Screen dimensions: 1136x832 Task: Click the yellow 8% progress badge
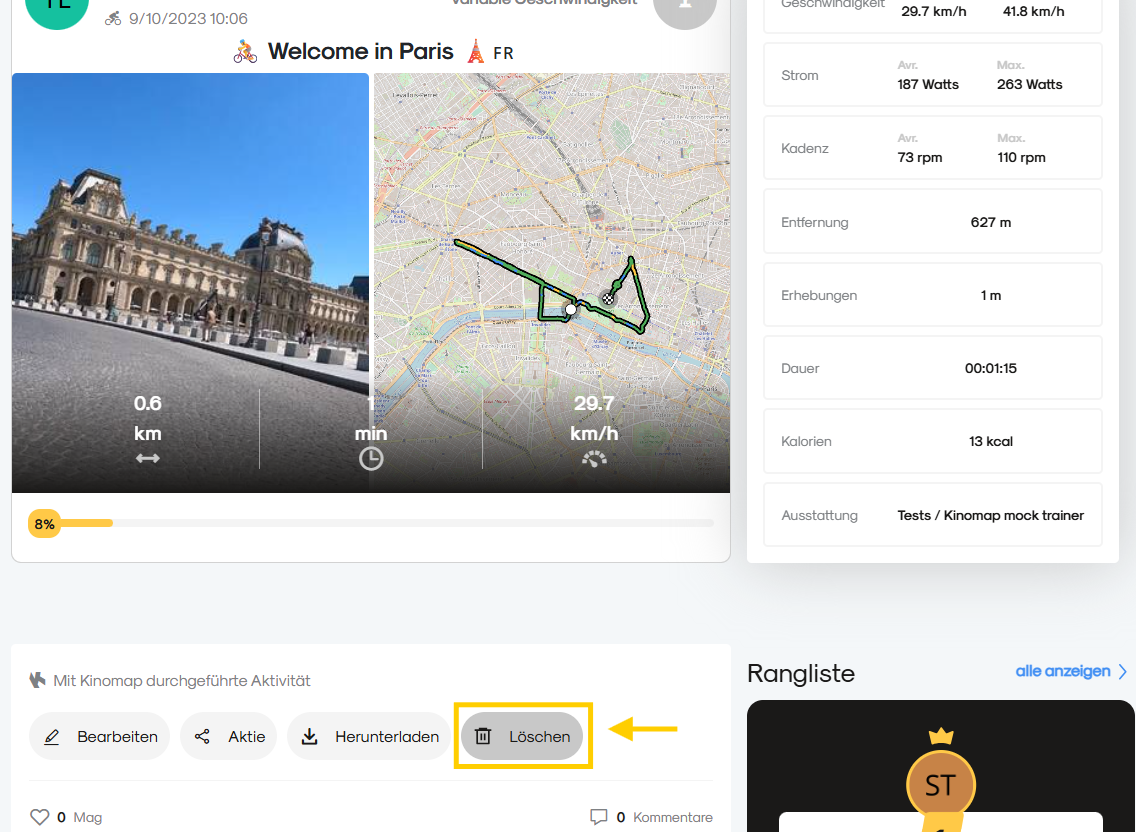coord(44,524)
